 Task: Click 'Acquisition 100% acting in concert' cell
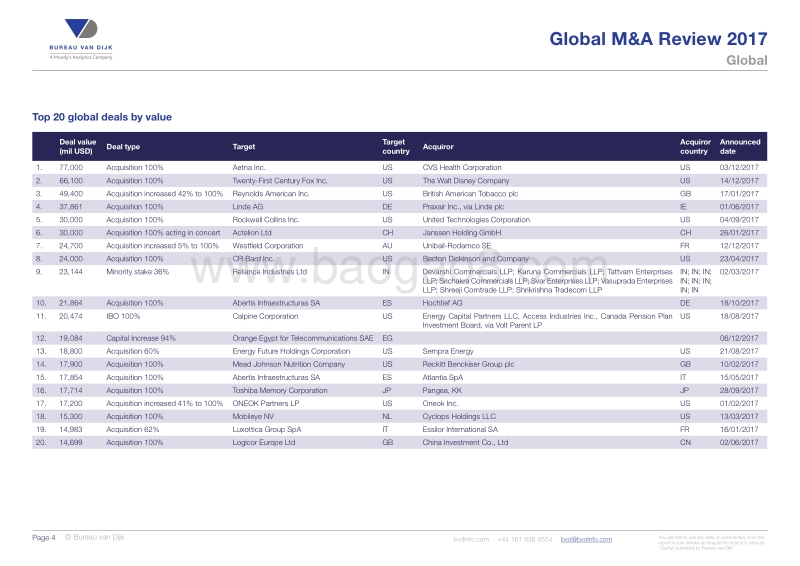click(x=163, y=233)
